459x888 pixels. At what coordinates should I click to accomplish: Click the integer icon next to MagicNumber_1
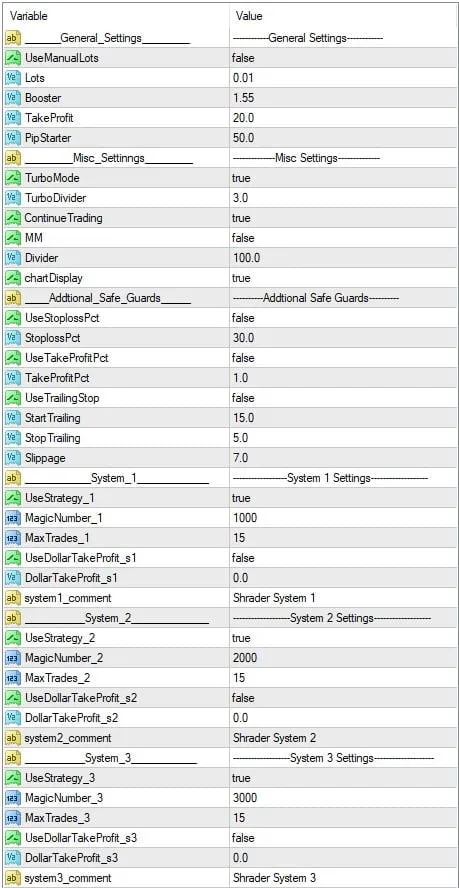[x=12, y=518]
